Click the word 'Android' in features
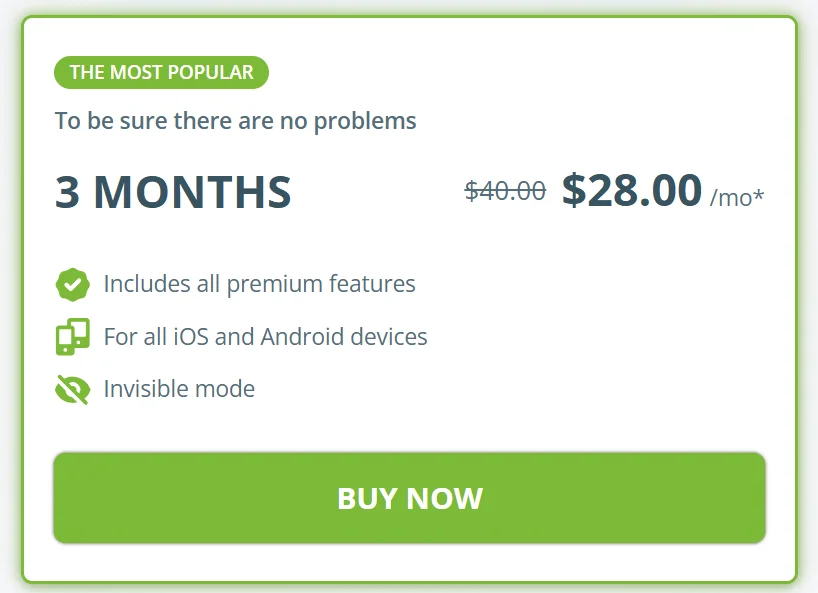Image resolution: width=818 pixels, height=593 pixels. tap(301, 337)
